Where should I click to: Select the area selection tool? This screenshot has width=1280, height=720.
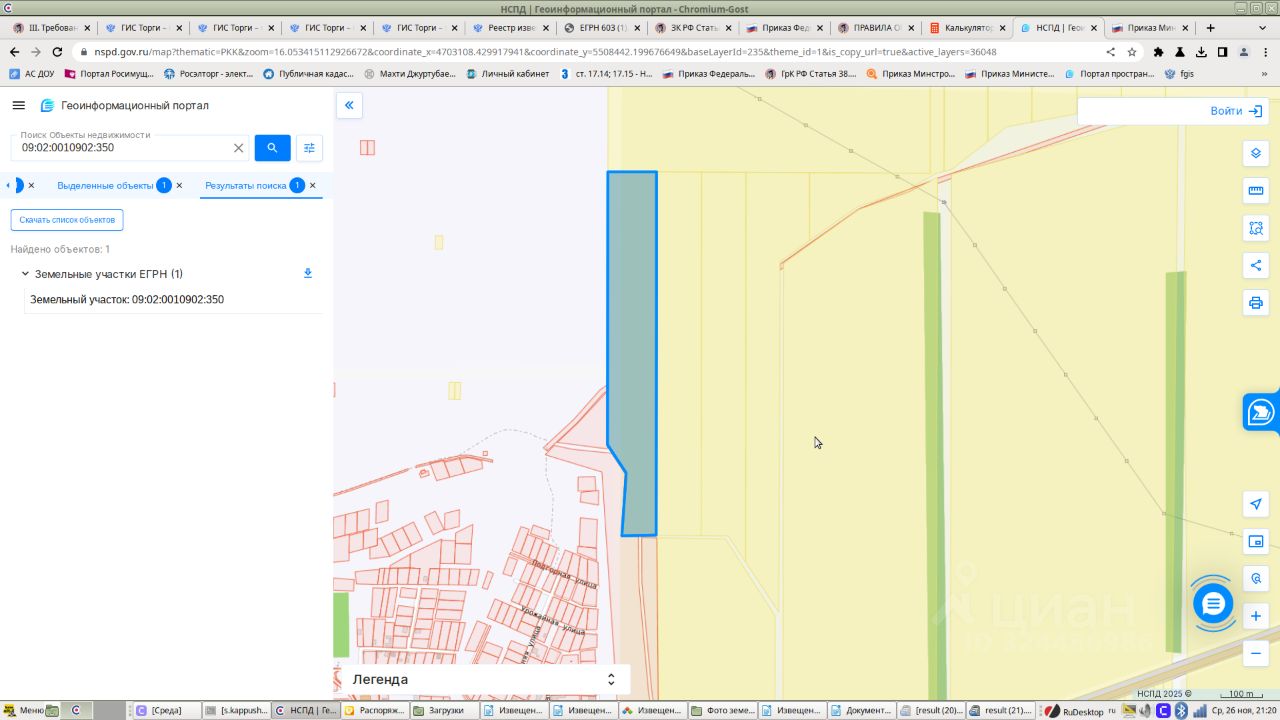[1256, 228]
